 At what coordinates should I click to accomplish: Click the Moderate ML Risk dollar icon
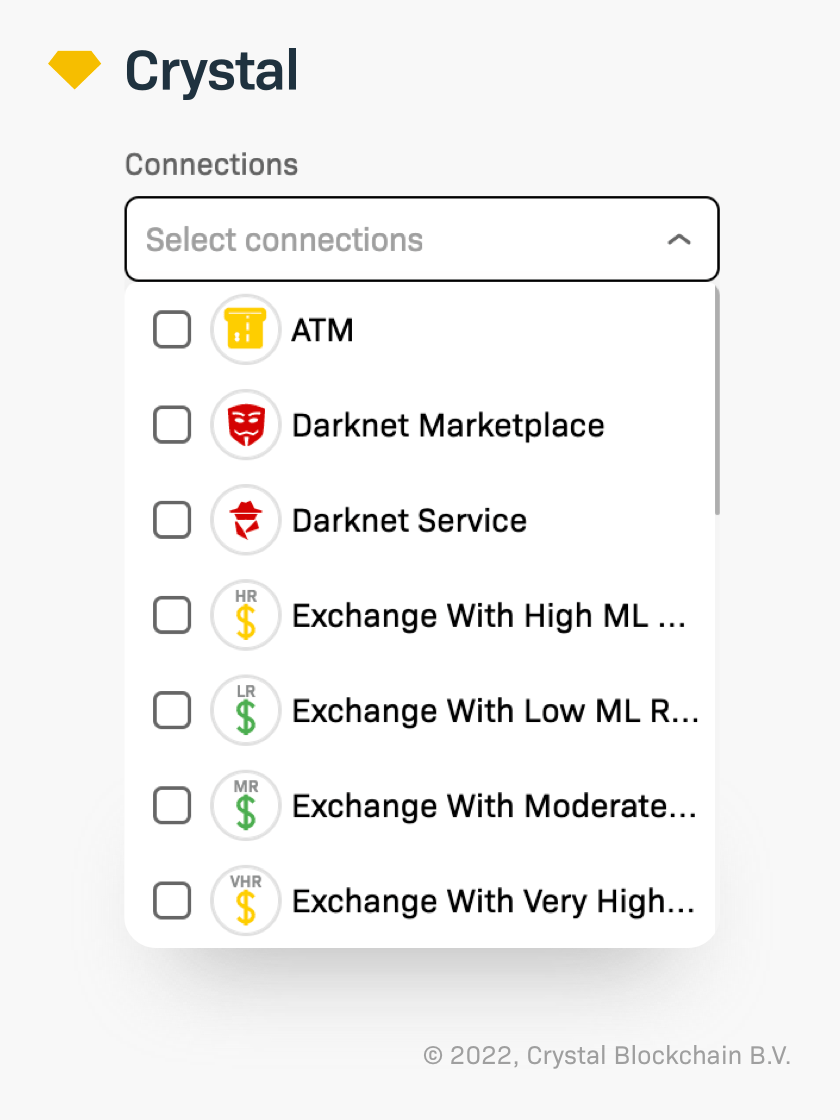pos(245,805)
